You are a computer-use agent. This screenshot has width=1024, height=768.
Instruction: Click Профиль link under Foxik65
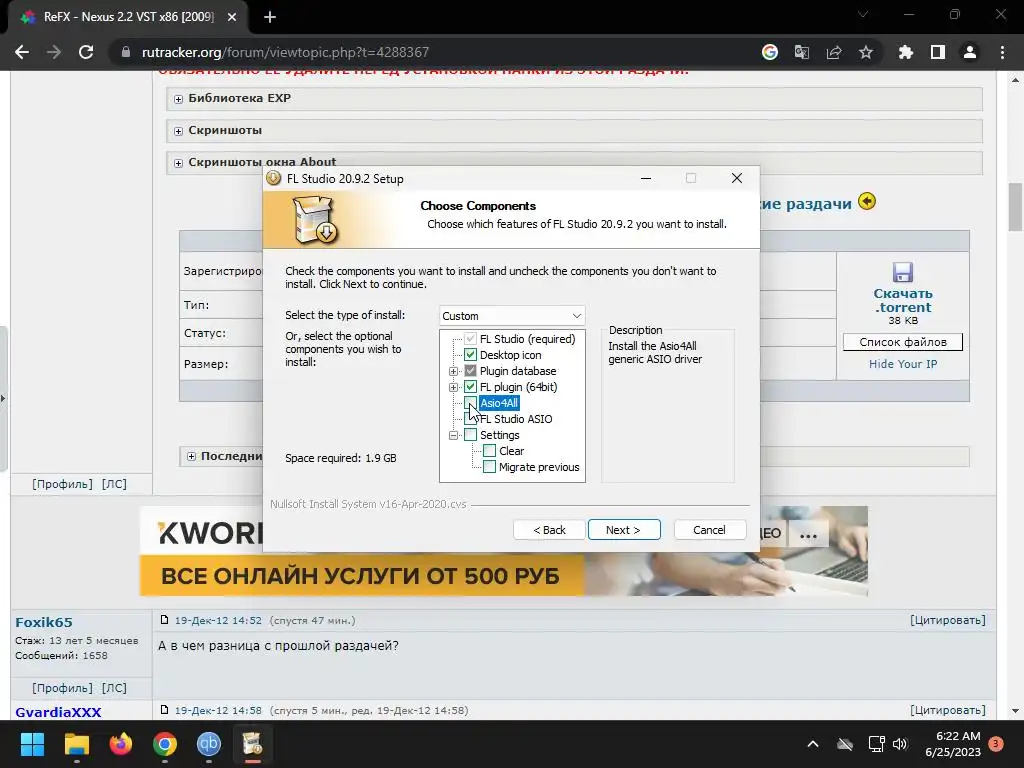click(x=62, y=688)
